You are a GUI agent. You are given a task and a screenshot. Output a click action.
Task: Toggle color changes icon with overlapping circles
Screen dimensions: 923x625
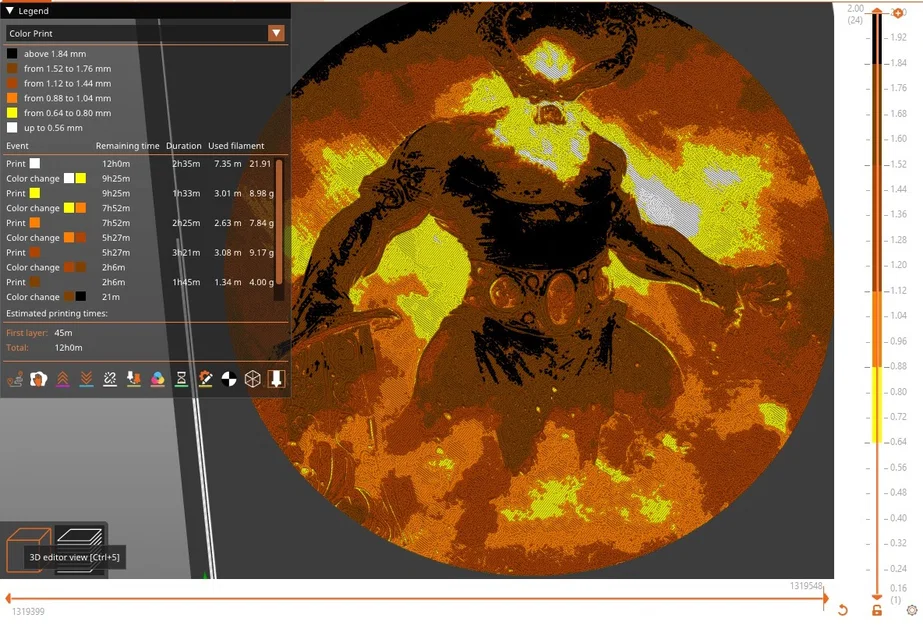click(158, 380)
